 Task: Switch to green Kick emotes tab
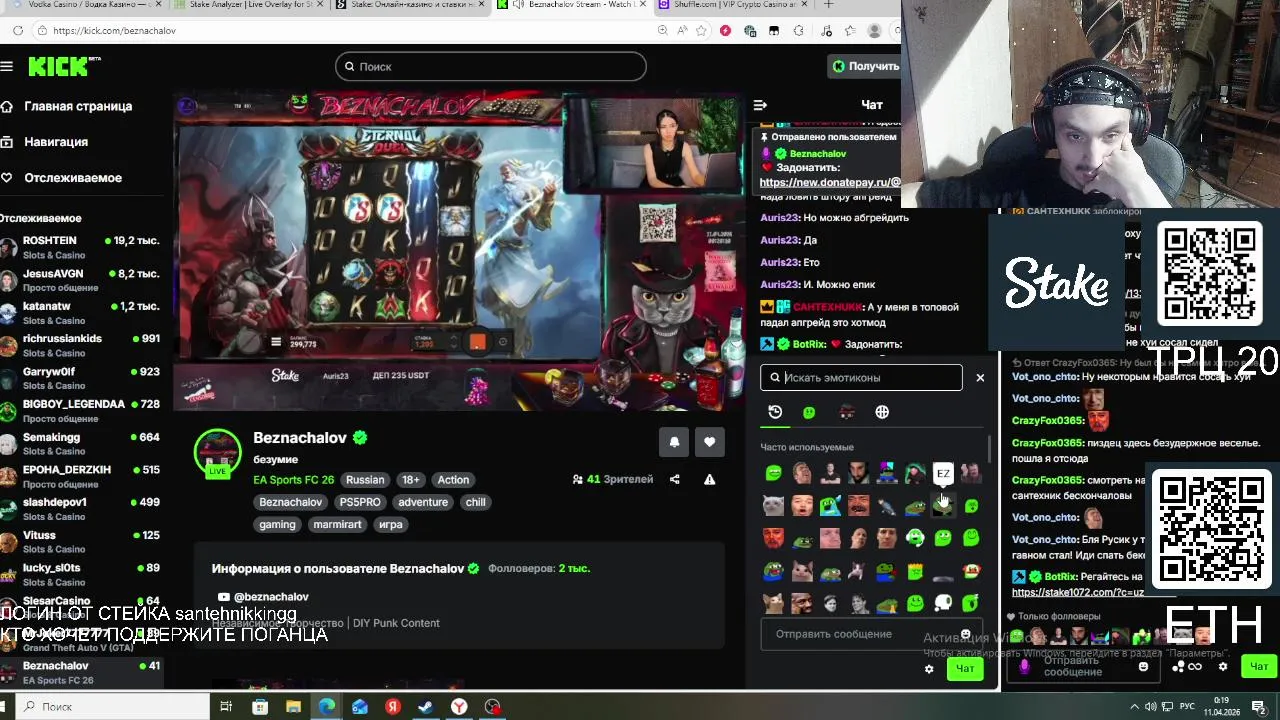(x=809, y=412)
